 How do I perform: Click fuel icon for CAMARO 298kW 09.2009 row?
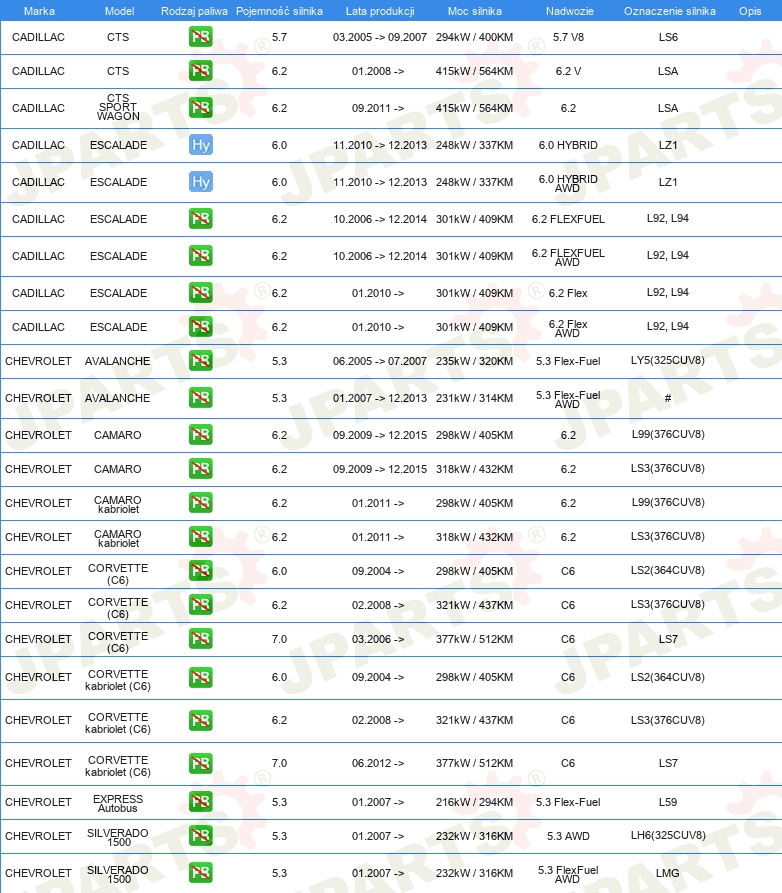coord(200,435)
